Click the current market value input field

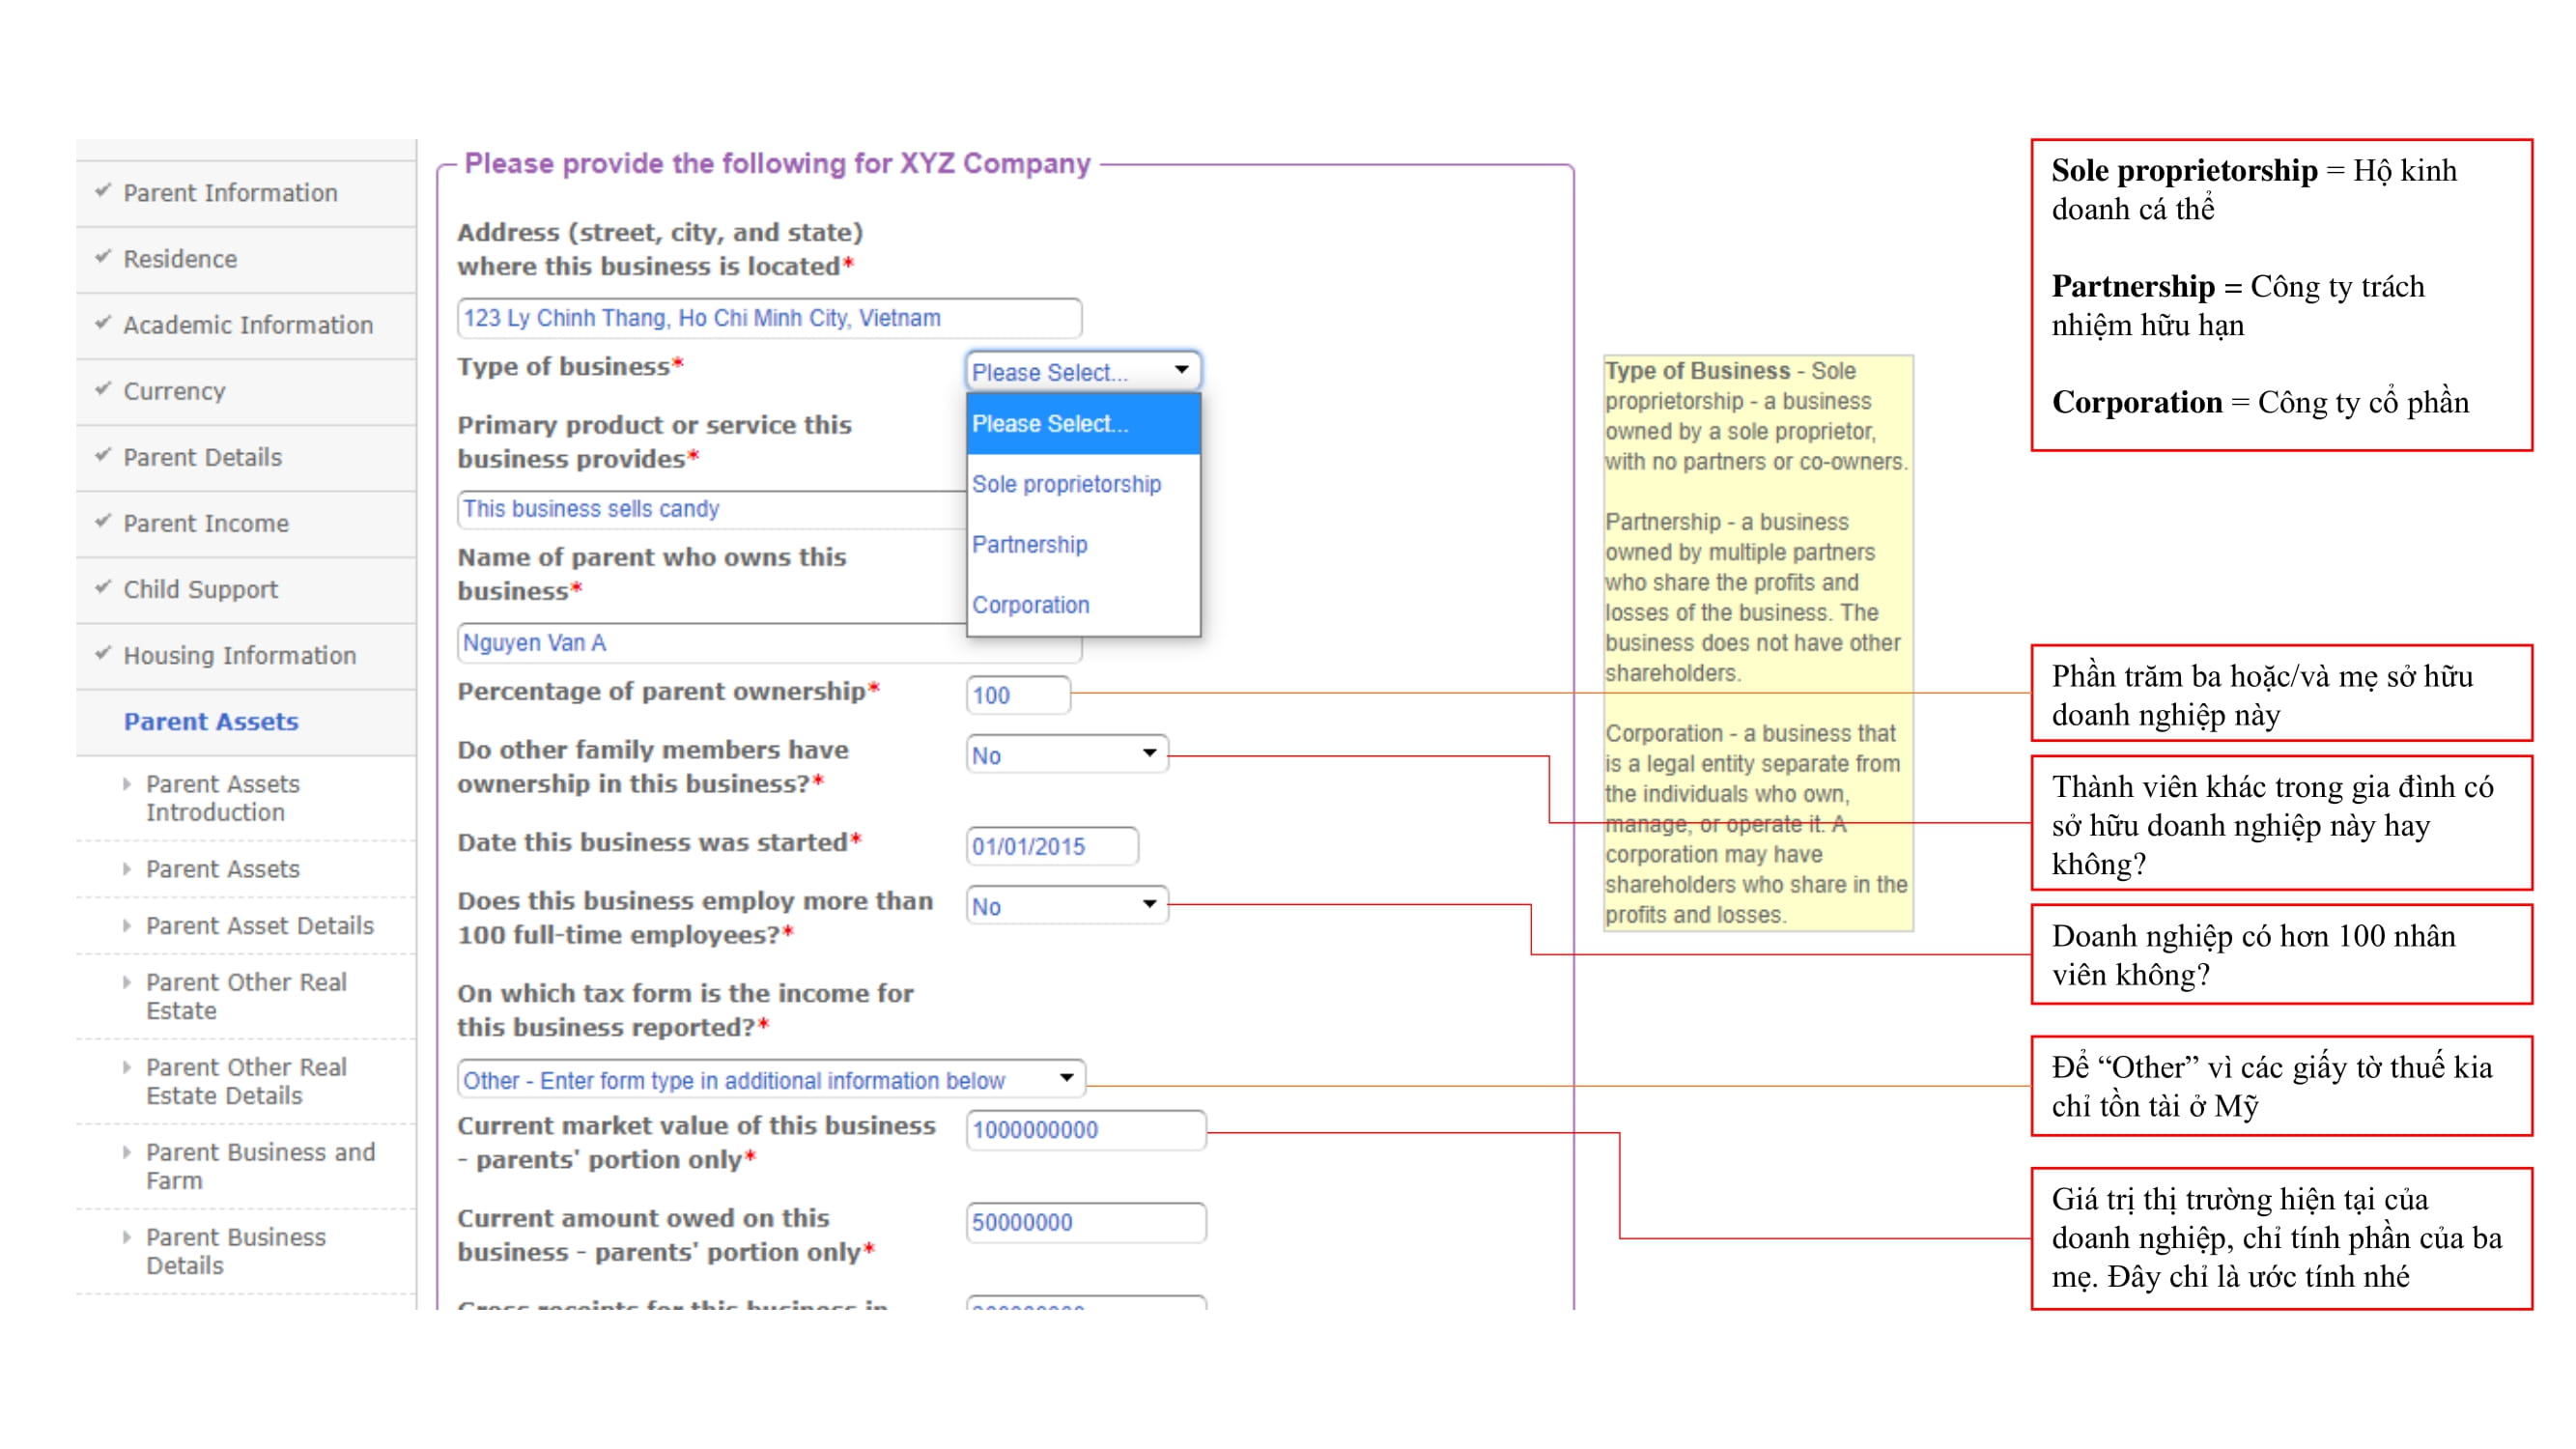(1085, 1130)
